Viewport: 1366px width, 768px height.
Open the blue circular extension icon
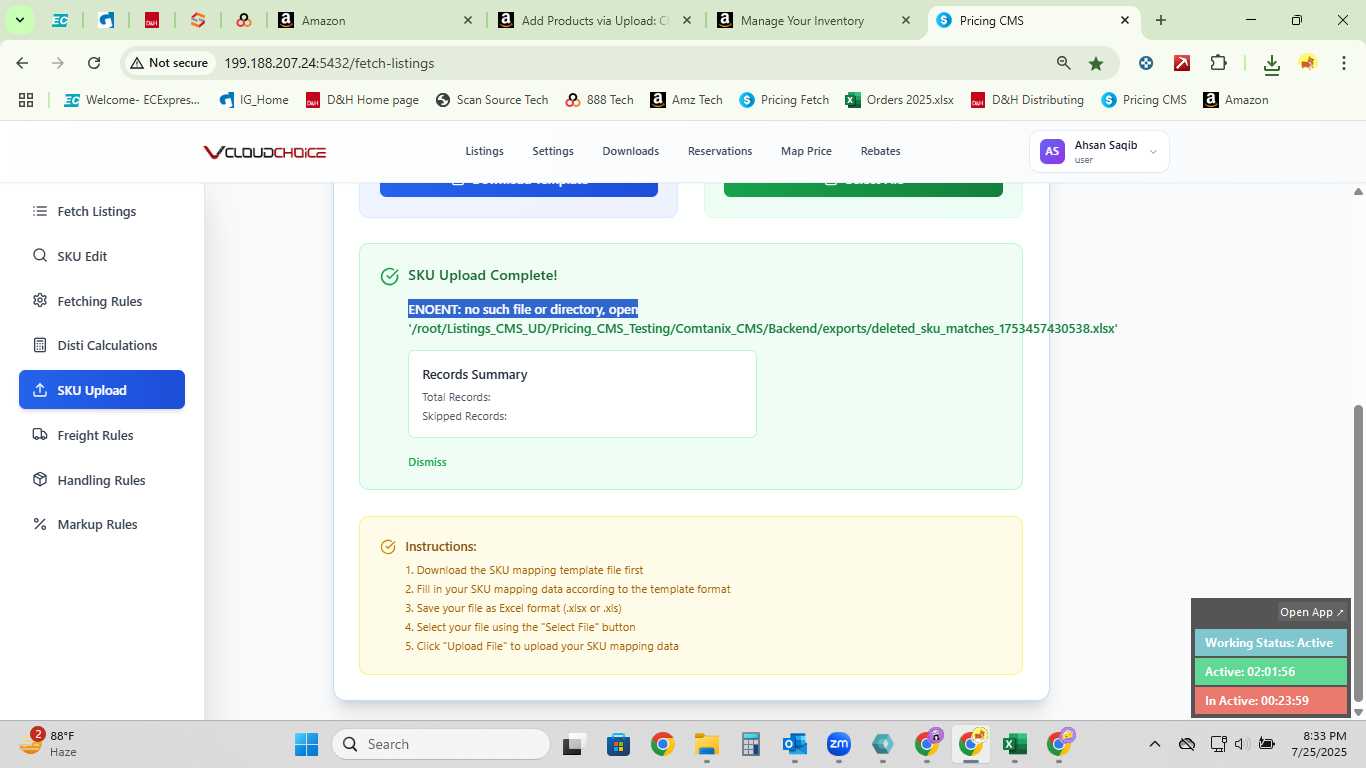pos(1146,63)
